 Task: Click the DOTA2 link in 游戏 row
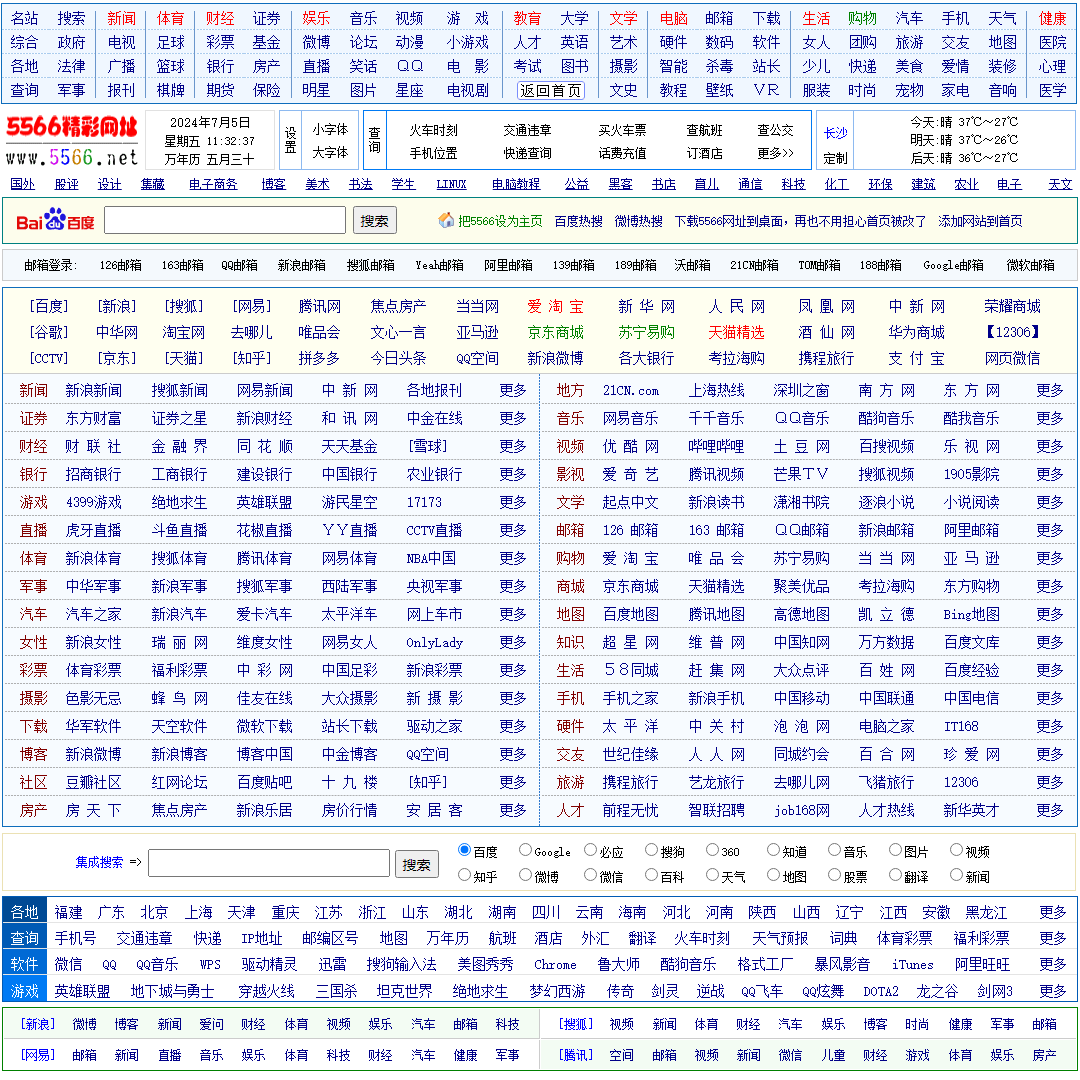click(881, 991)
